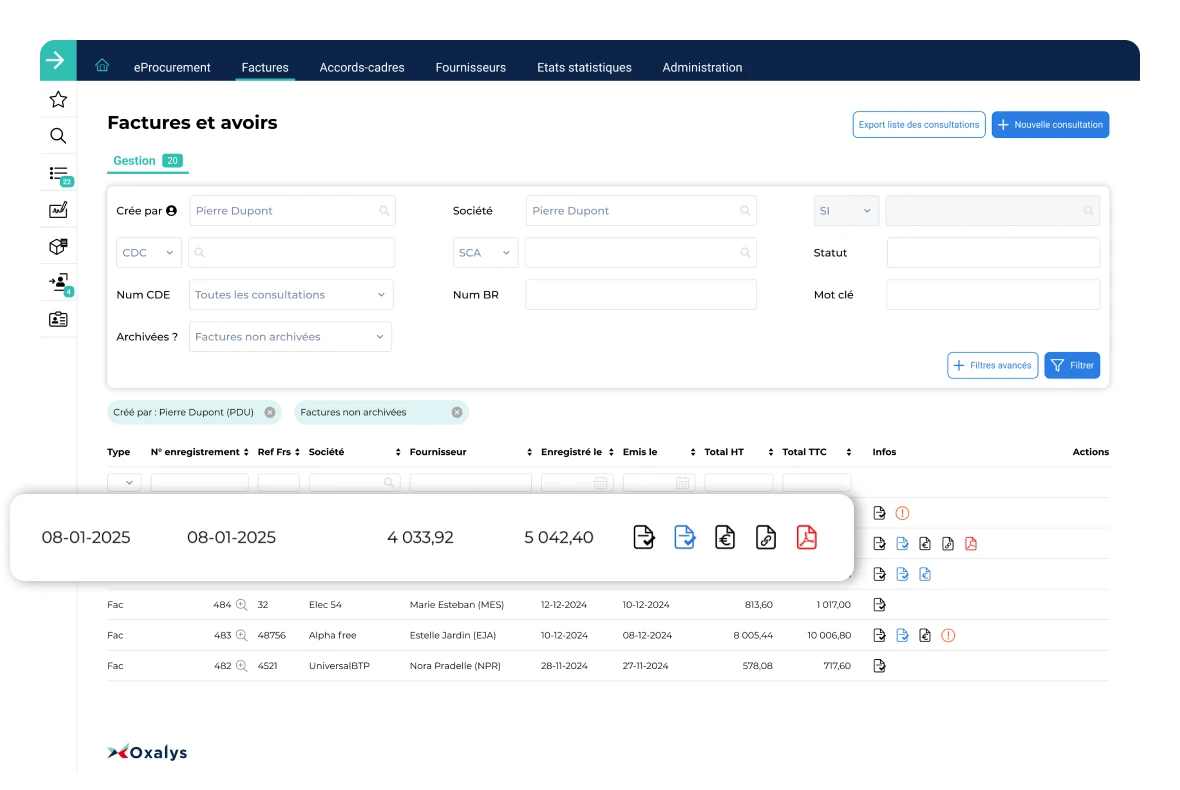Click amount '10 006,80'
The width and height of the screenshot is (1180, 790).
click(829, 636)
